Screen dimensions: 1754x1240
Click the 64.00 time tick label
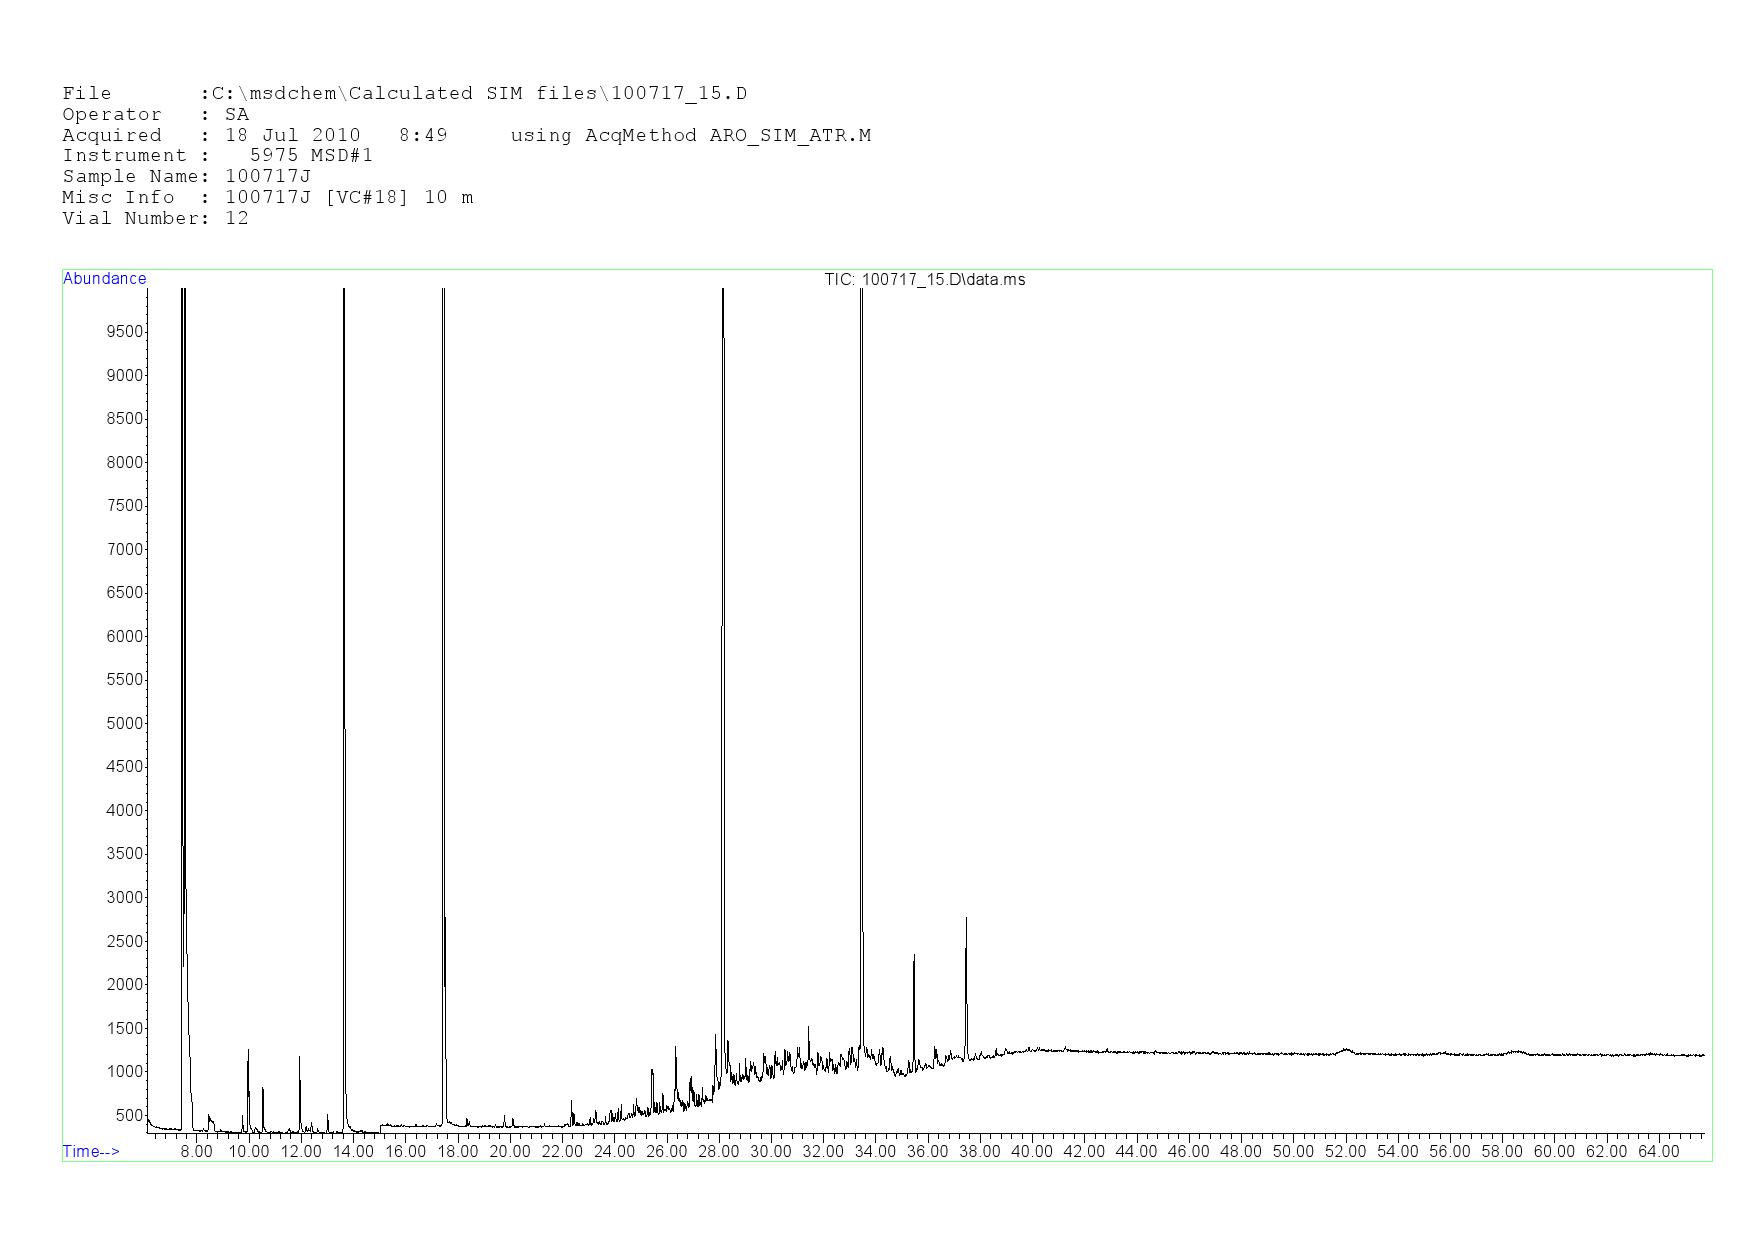point(1658,1152)
